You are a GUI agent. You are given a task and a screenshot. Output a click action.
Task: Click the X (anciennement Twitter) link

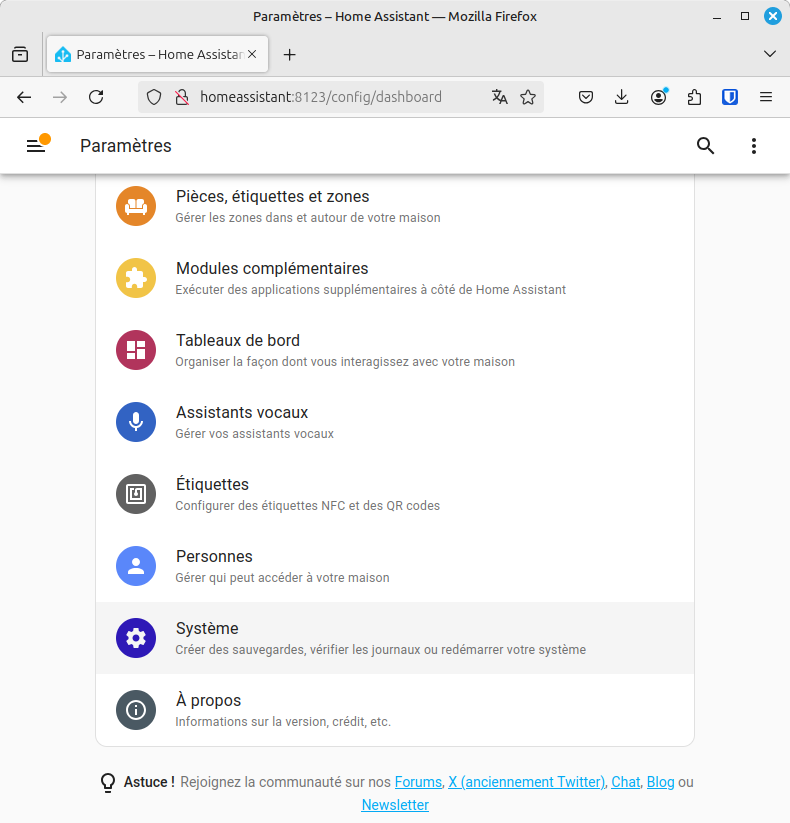[x=526, y=782]
